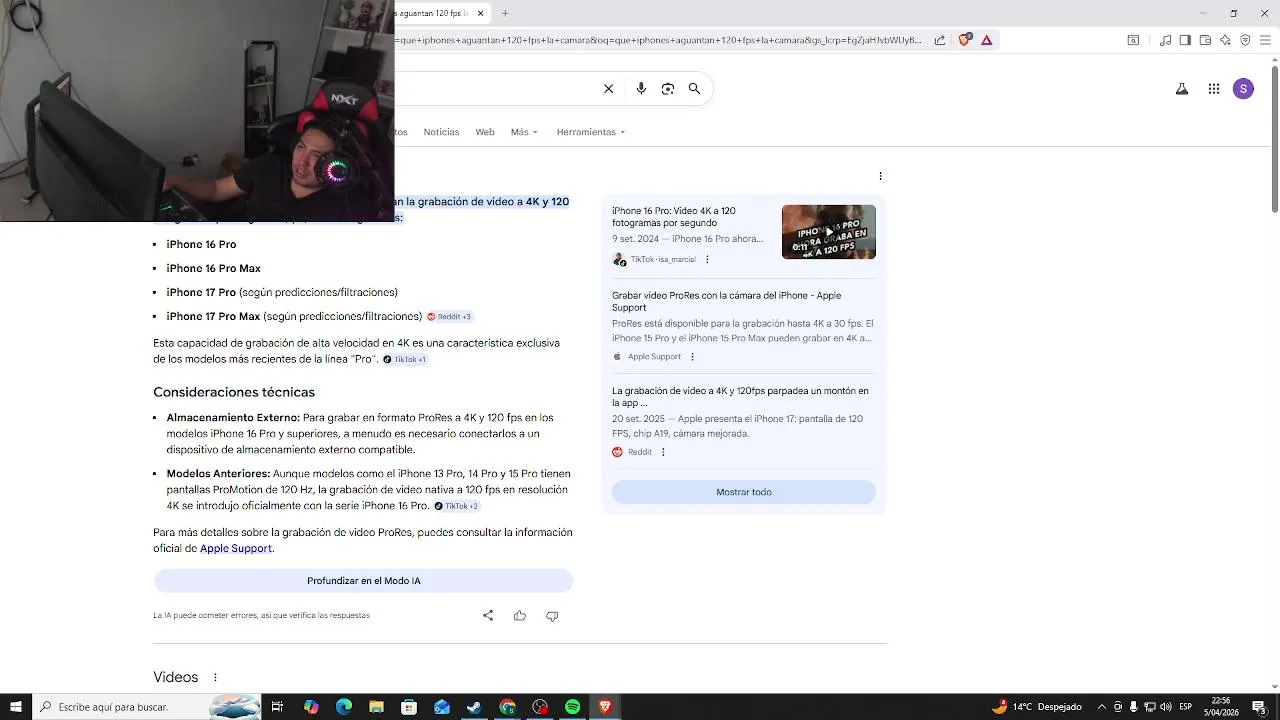Open the 14°C Despejado weather widget
Screen dimensions: 1280x720
pyautogui.click(x=1037, y=707)
